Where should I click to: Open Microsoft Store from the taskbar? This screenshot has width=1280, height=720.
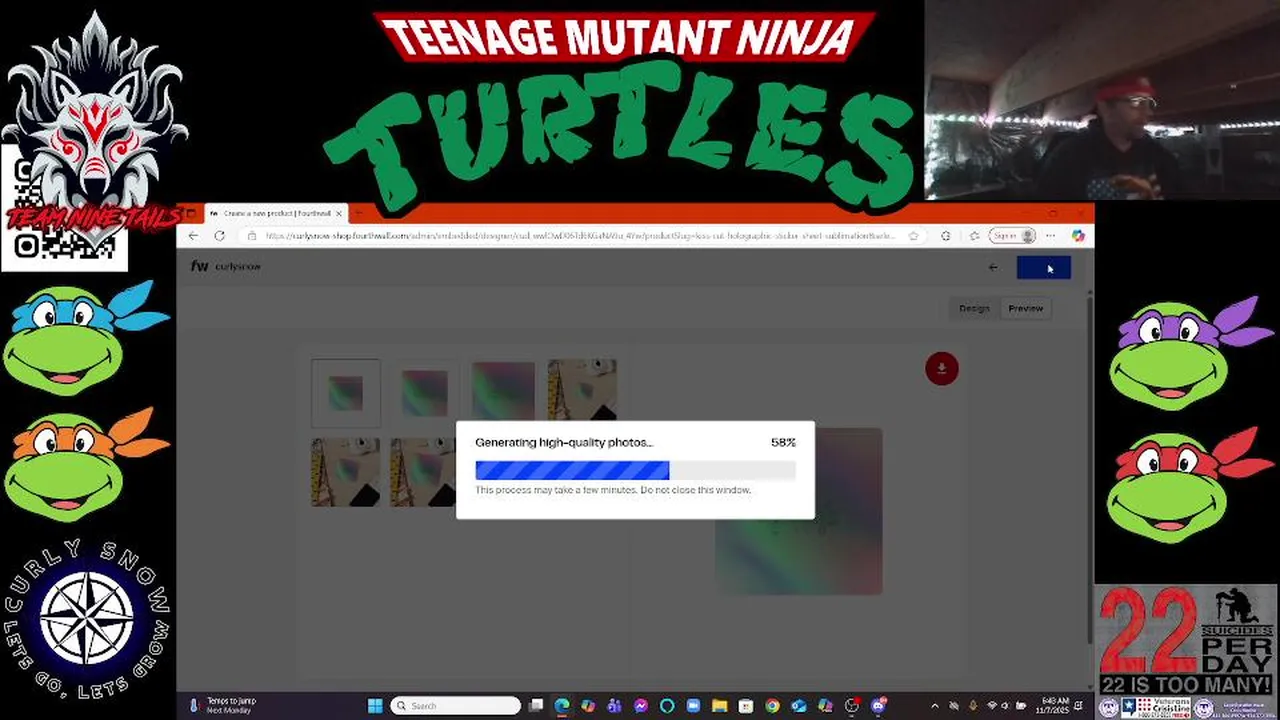click(746, 706)
